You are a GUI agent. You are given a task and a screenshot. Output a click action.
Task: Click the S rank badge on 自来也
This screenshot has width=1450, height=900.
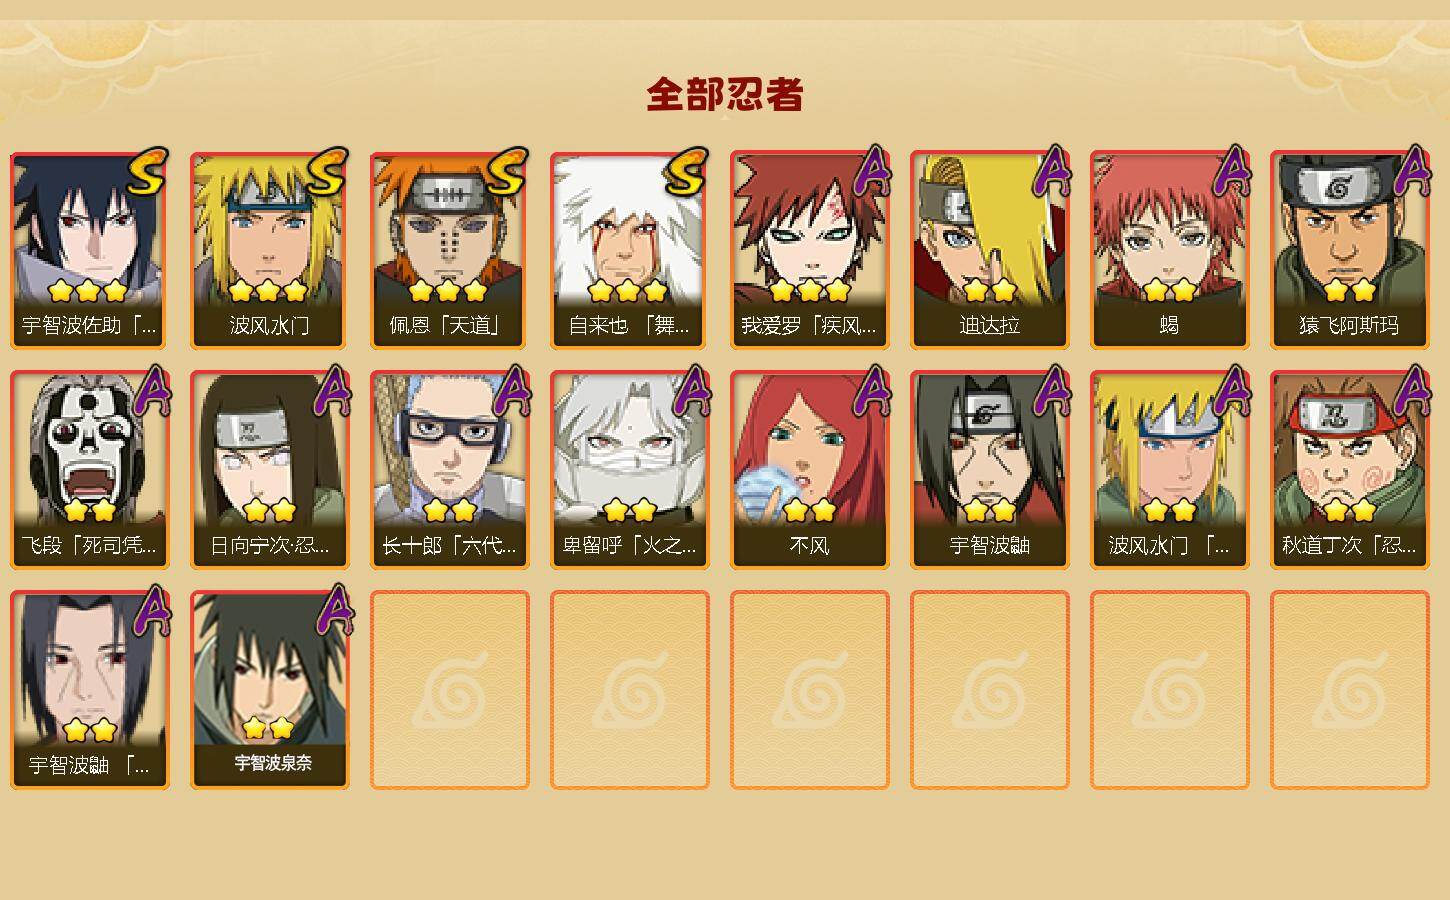pos(688,172)
